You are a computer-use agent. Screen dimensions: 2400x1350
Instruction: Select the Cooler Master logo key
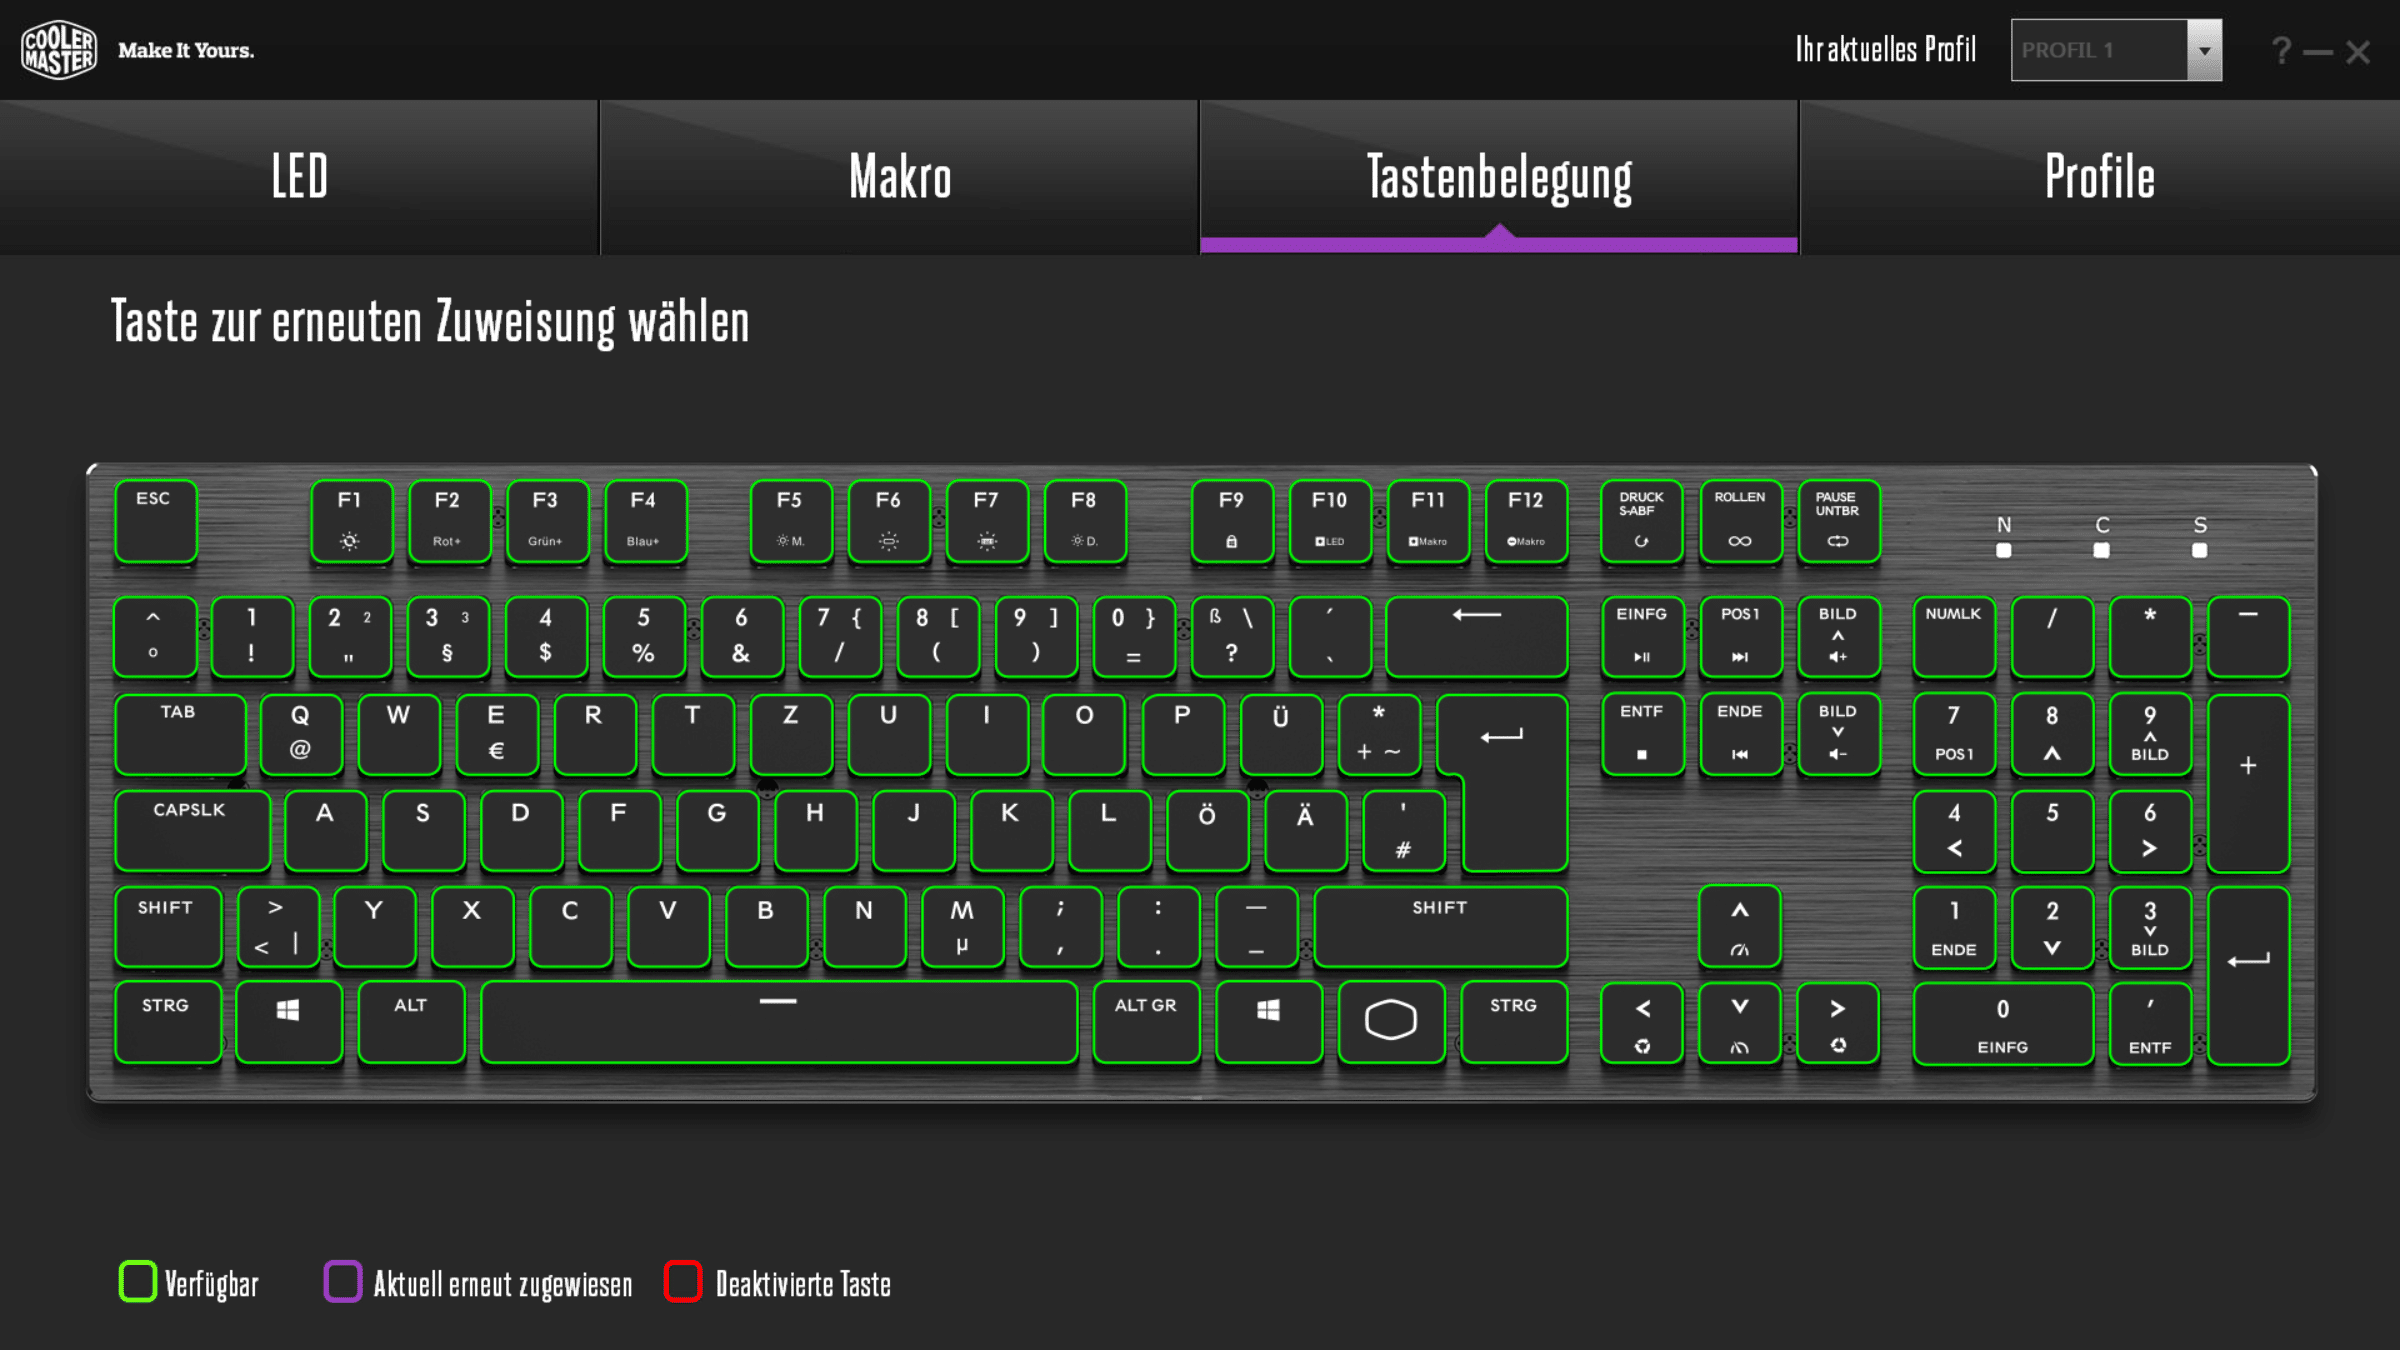point(1390,1021)
